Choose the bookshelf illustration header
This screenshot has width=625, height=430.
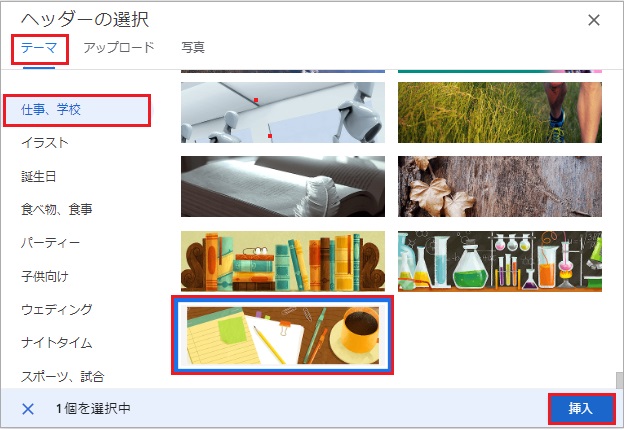pos(283,261)
